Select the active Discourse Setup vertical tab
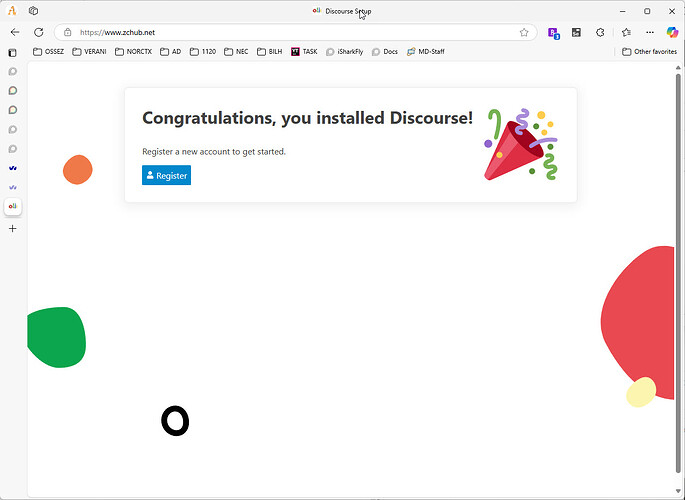685x500 pixels. tap(13, 206)
